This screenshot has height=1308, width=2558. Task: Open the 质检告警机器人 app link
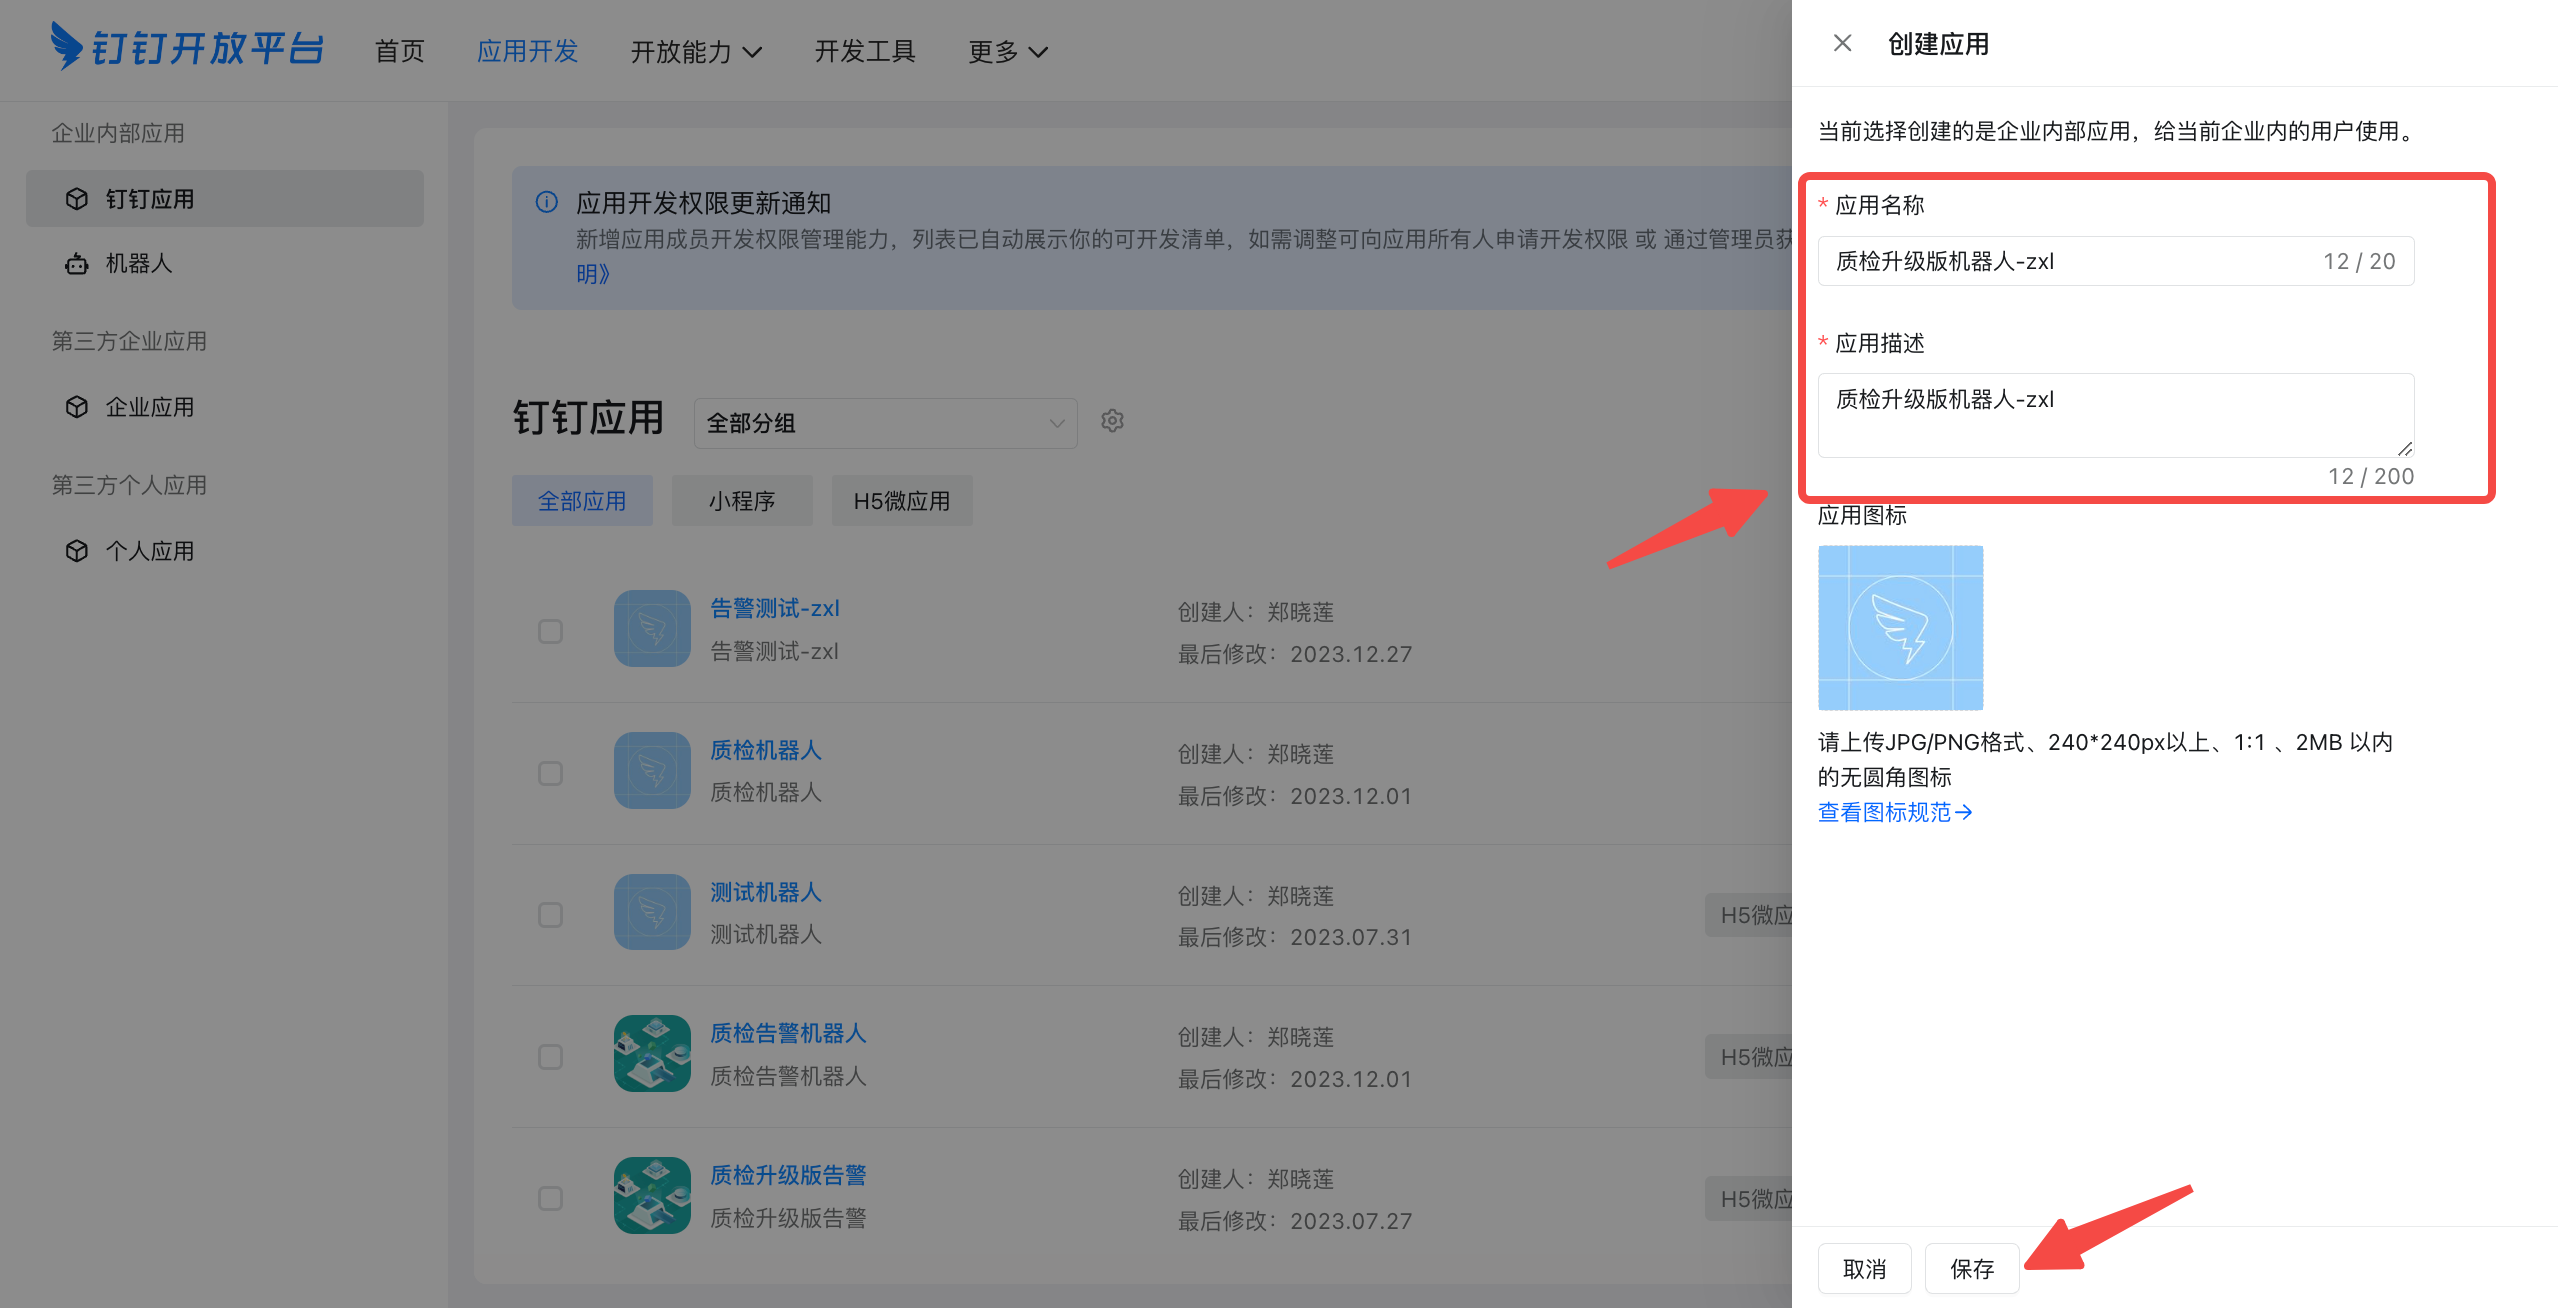(x=788, y=1033)
